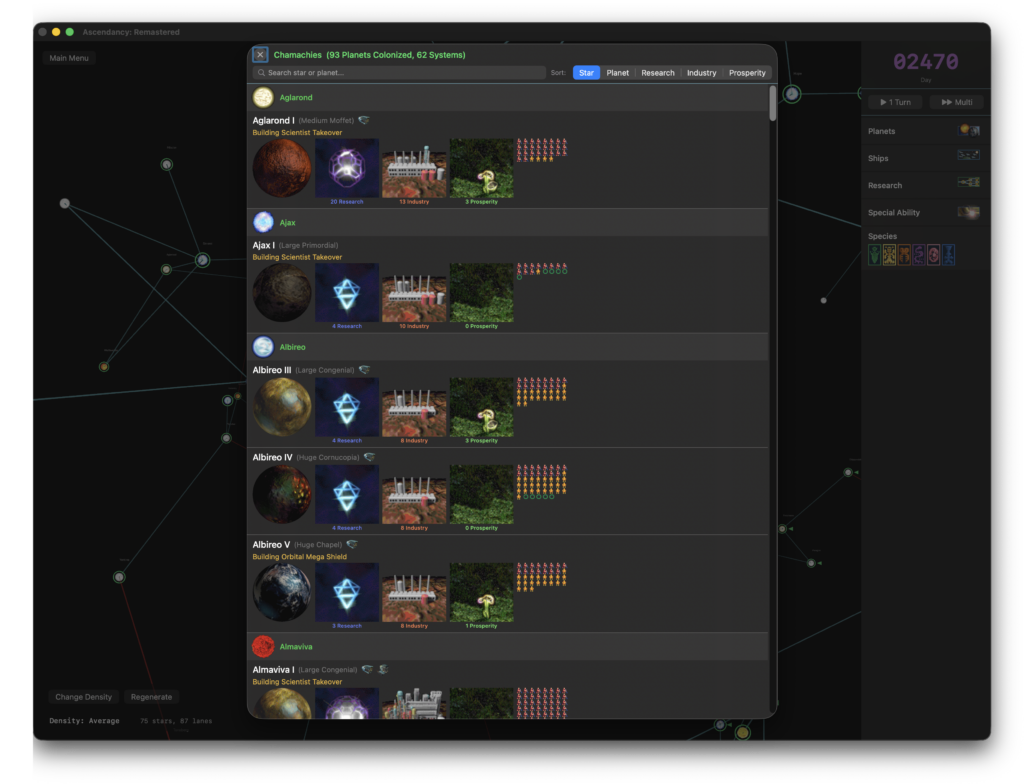Click Albireo IV prosperity image
The image size is (1024, 784).
click(x=481, y=495)
